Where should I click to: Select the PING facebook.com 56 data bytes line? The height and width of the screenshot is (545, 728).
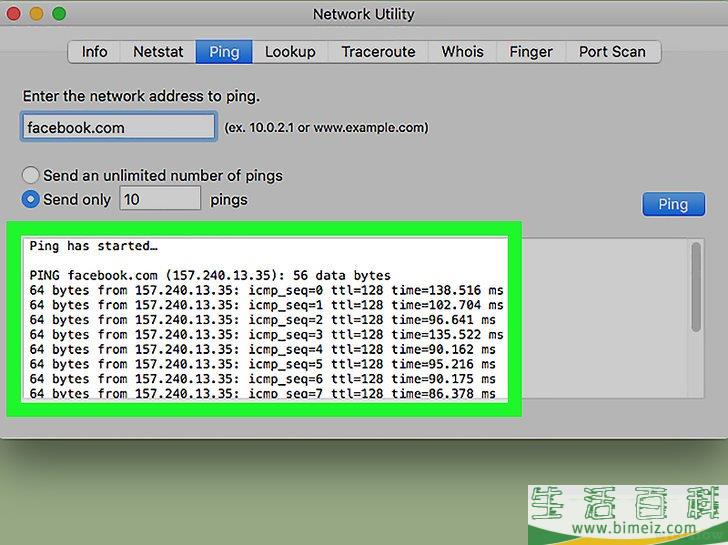[210, 275]
